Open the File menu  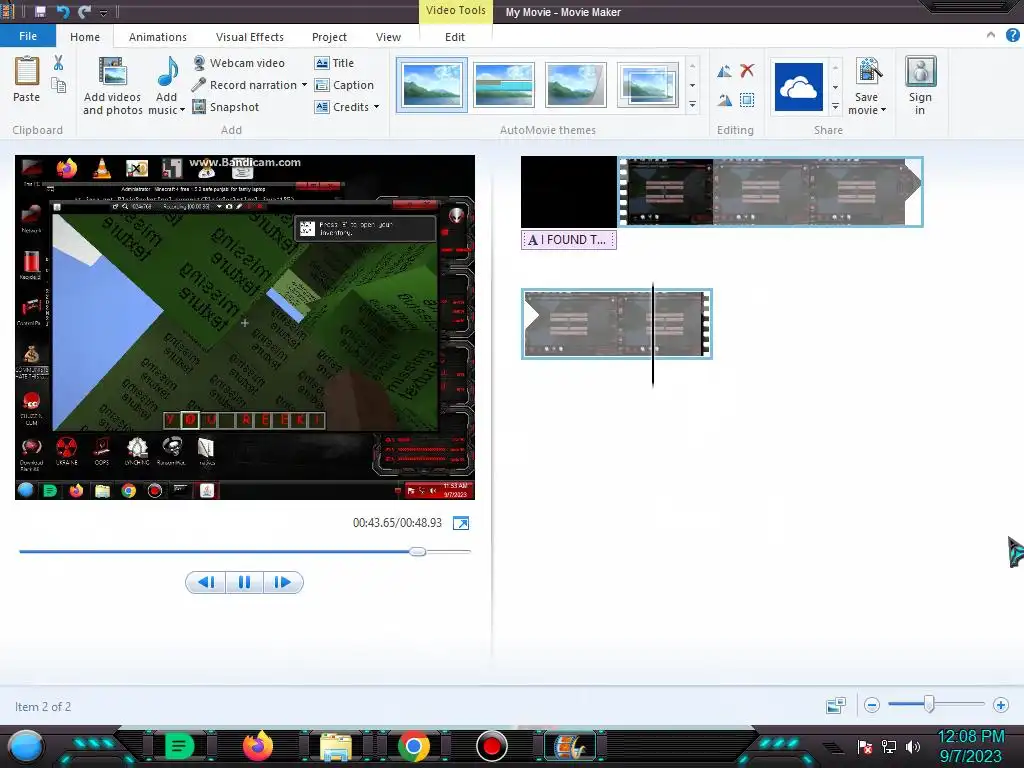pyautogui.click(x=28, y=36)
